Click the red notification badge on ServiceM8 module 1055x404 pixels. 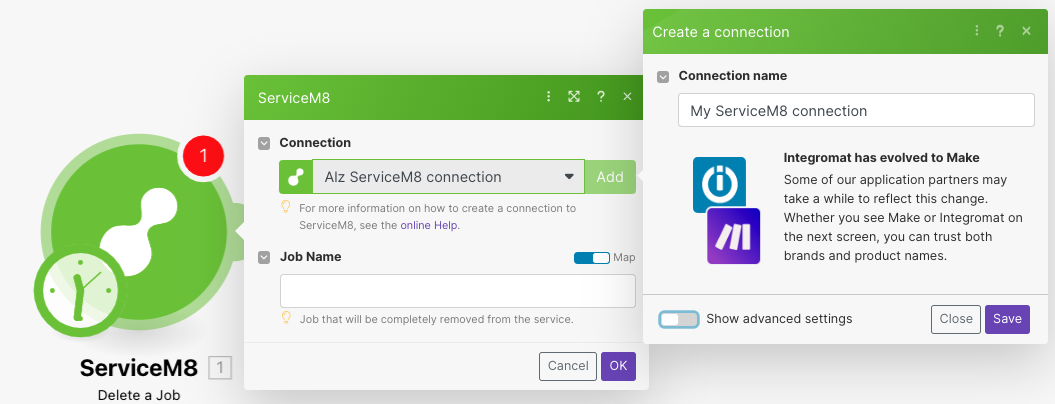[x=203, y=158]
